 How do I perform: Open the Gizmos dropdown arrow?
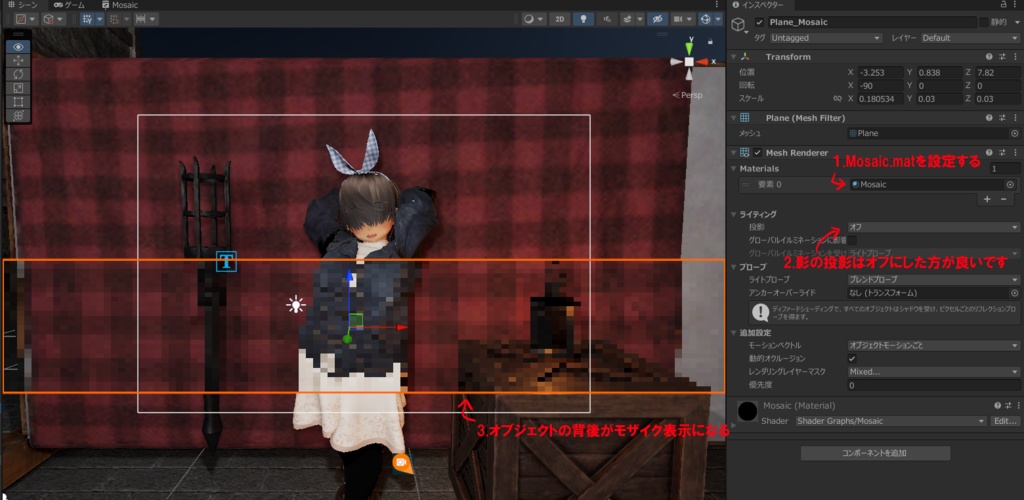pyautogui.click(x=718, y=19)
